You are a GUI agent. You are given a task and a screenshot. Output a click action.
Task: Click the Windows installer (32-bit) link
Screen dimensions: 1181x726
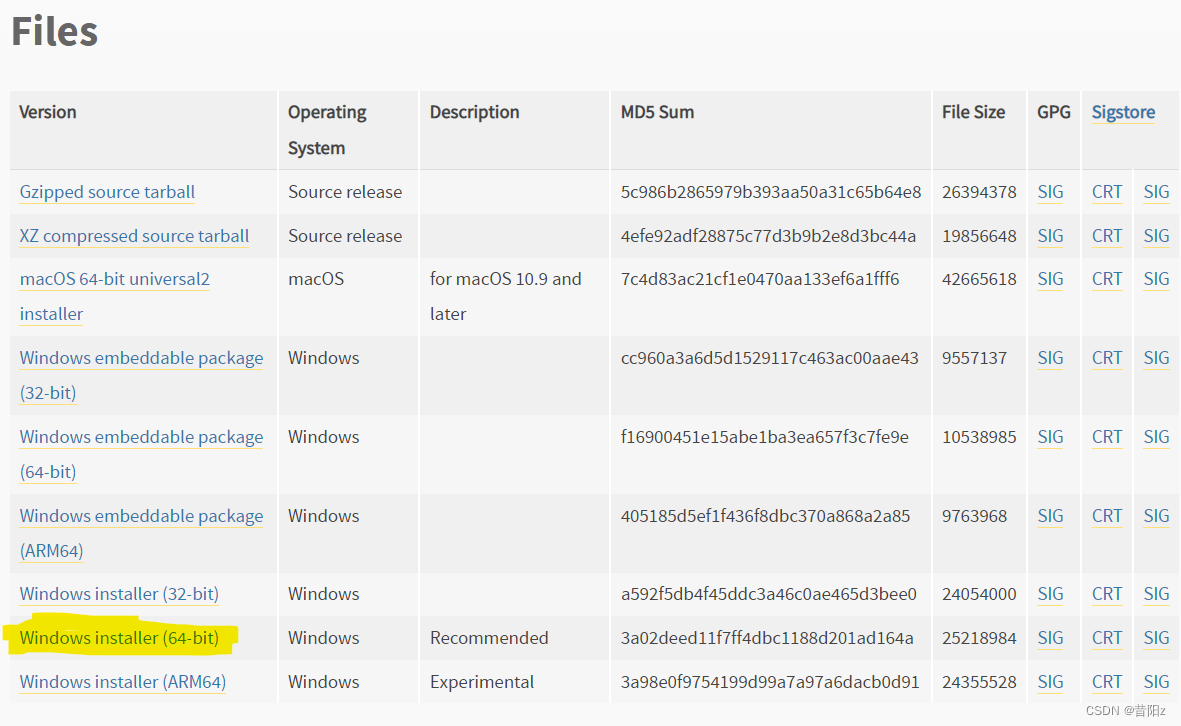(x=119, y=594)
